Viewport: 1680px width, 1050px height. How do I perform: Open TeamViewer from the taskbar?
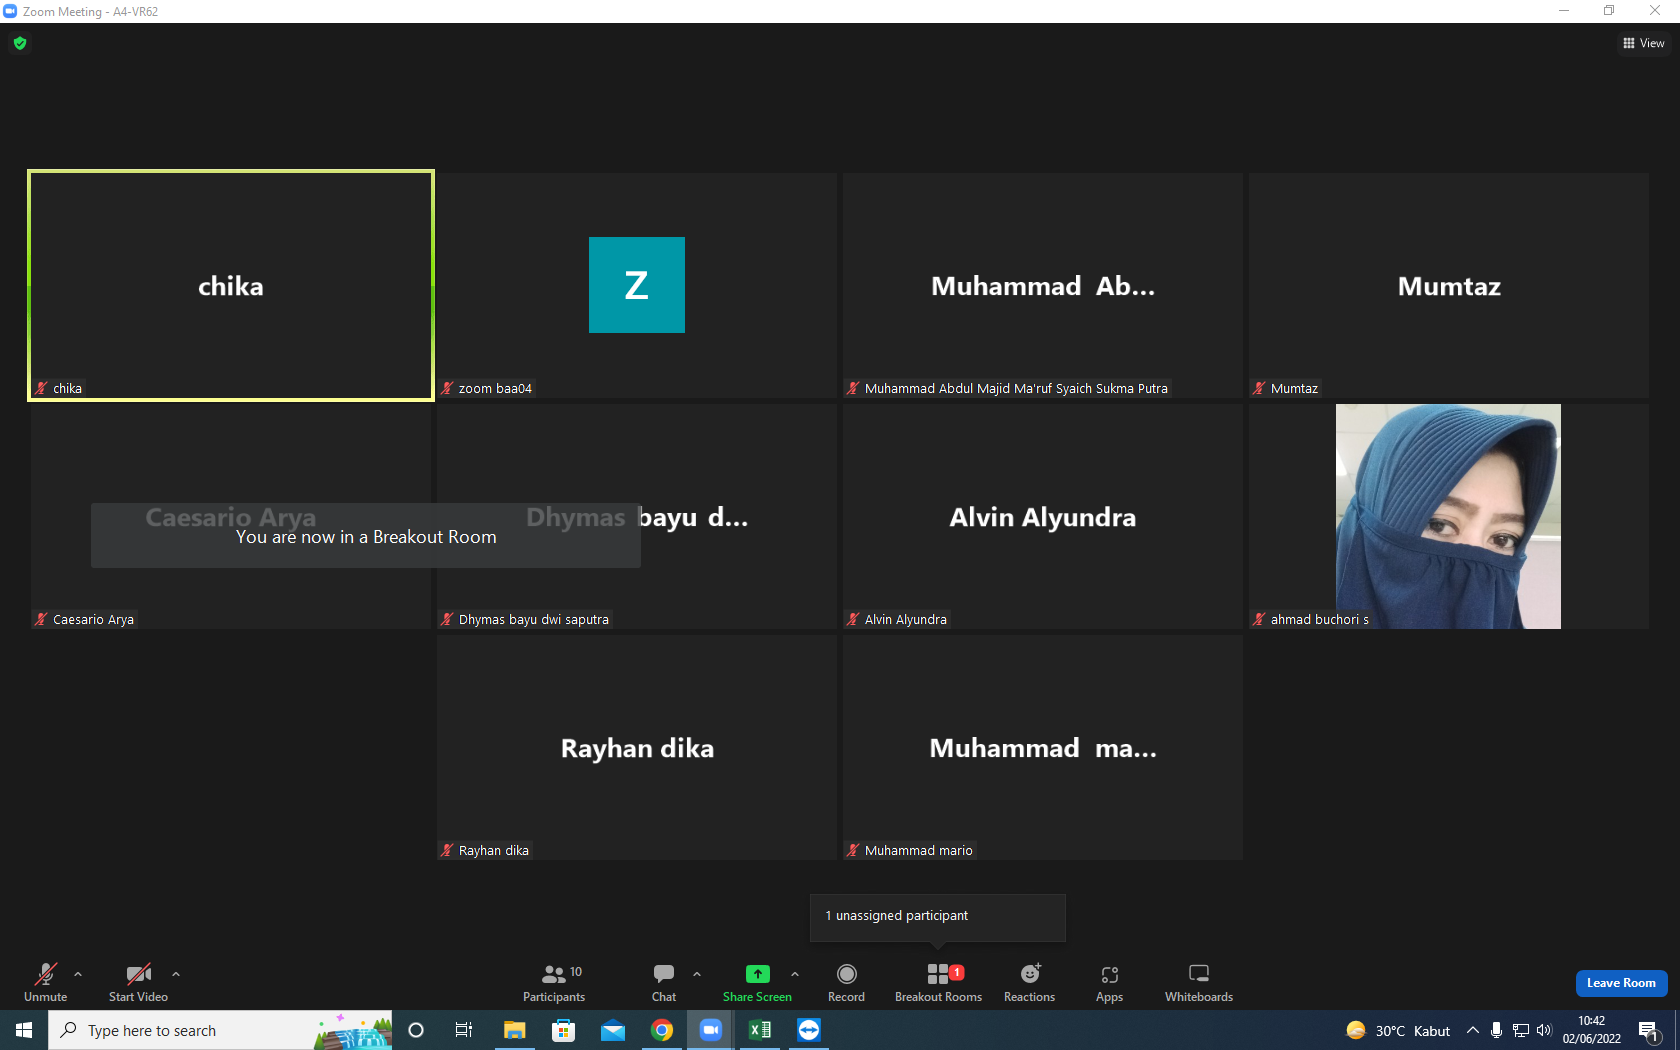(808, 1030)
